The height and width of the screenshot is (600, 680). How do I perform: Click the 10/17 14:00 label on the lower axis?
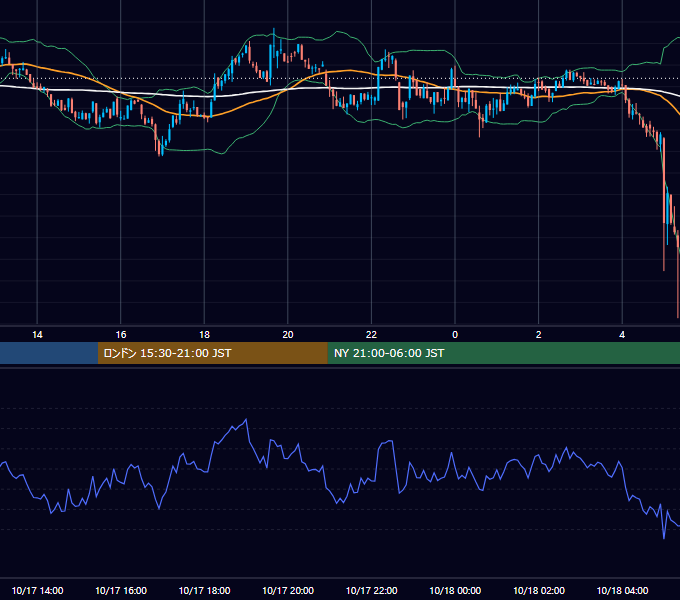[x=37, y=590]
